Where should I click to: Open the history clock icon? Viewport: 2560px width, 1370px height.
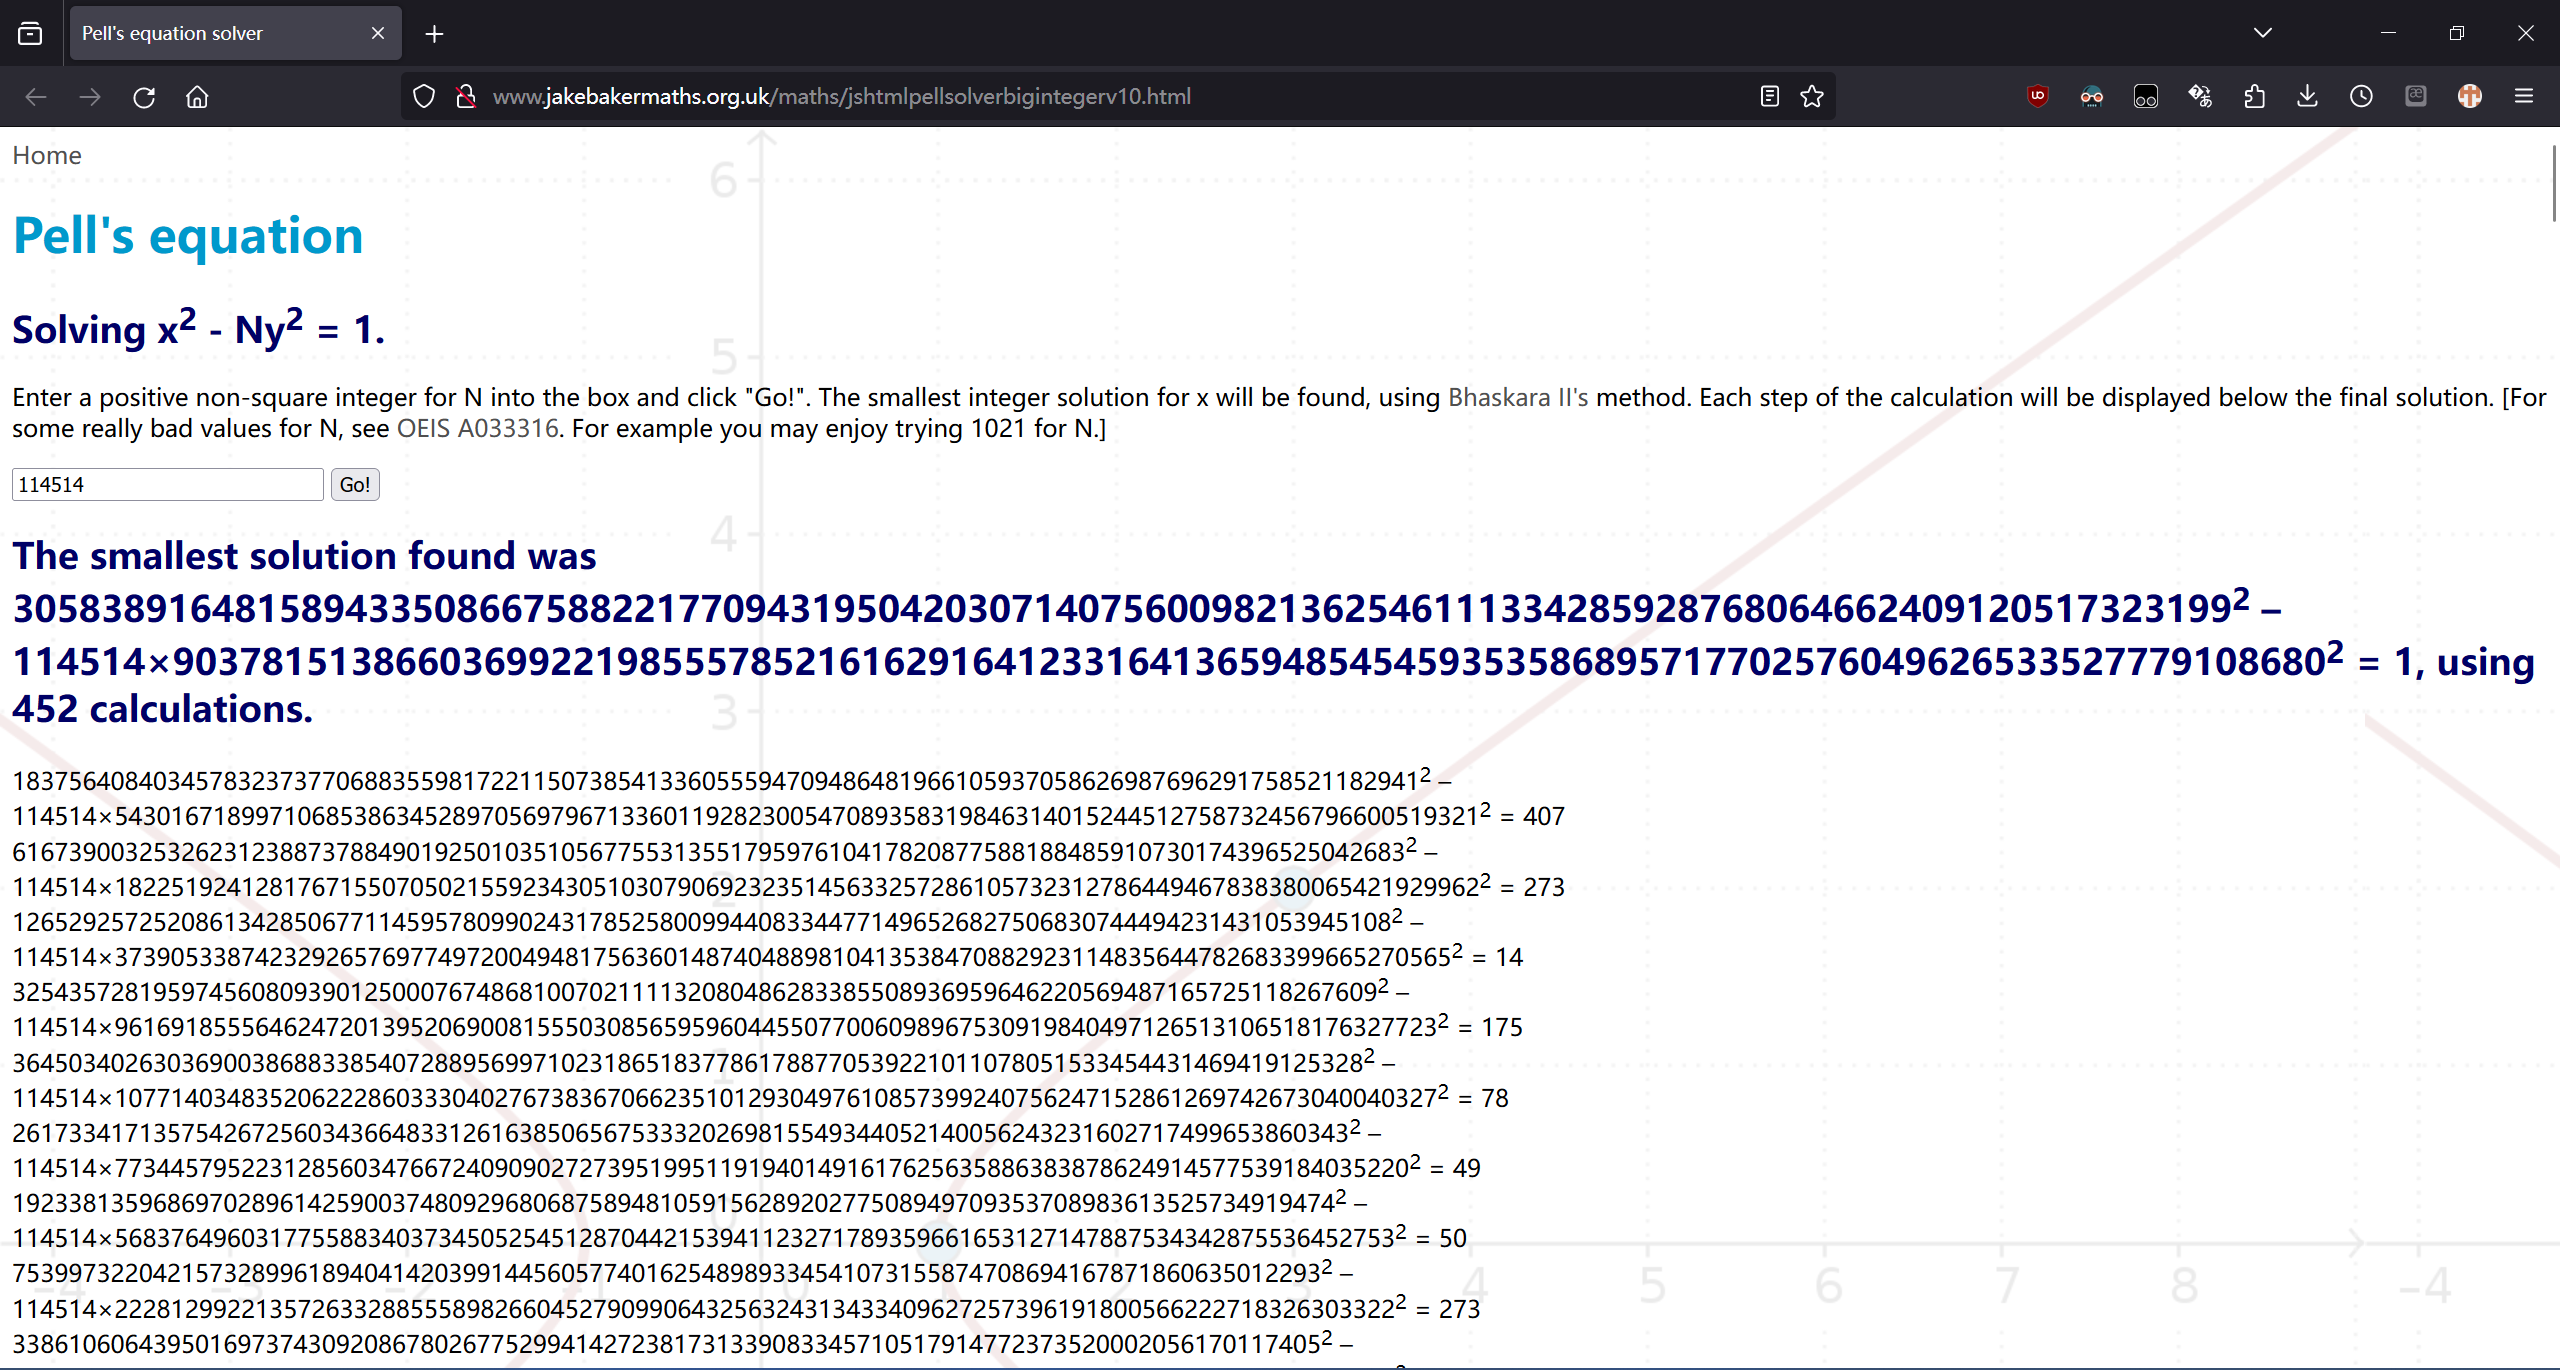click(2361, 97)
